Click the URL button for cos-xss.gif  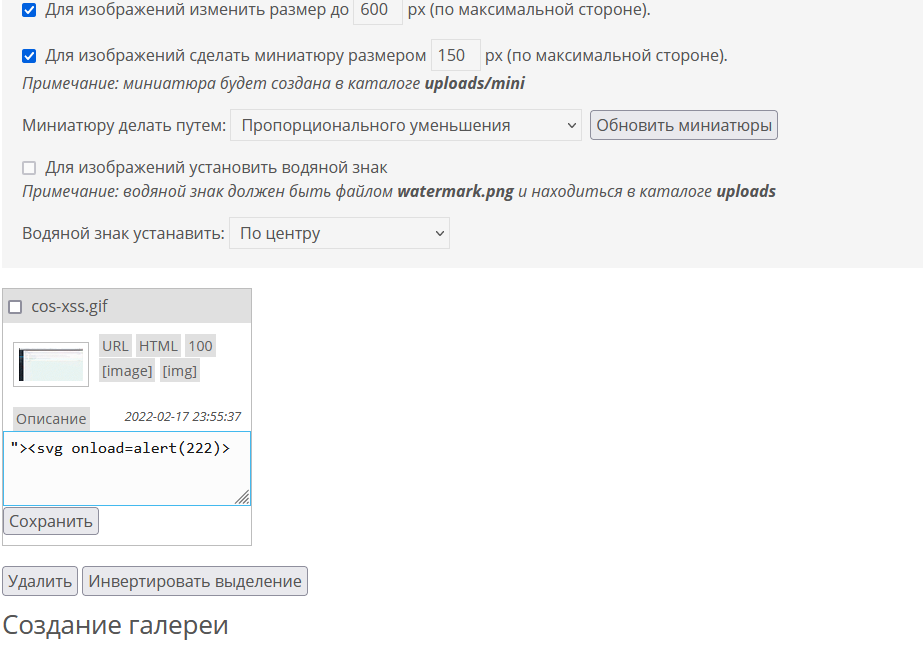pos(114,345)
